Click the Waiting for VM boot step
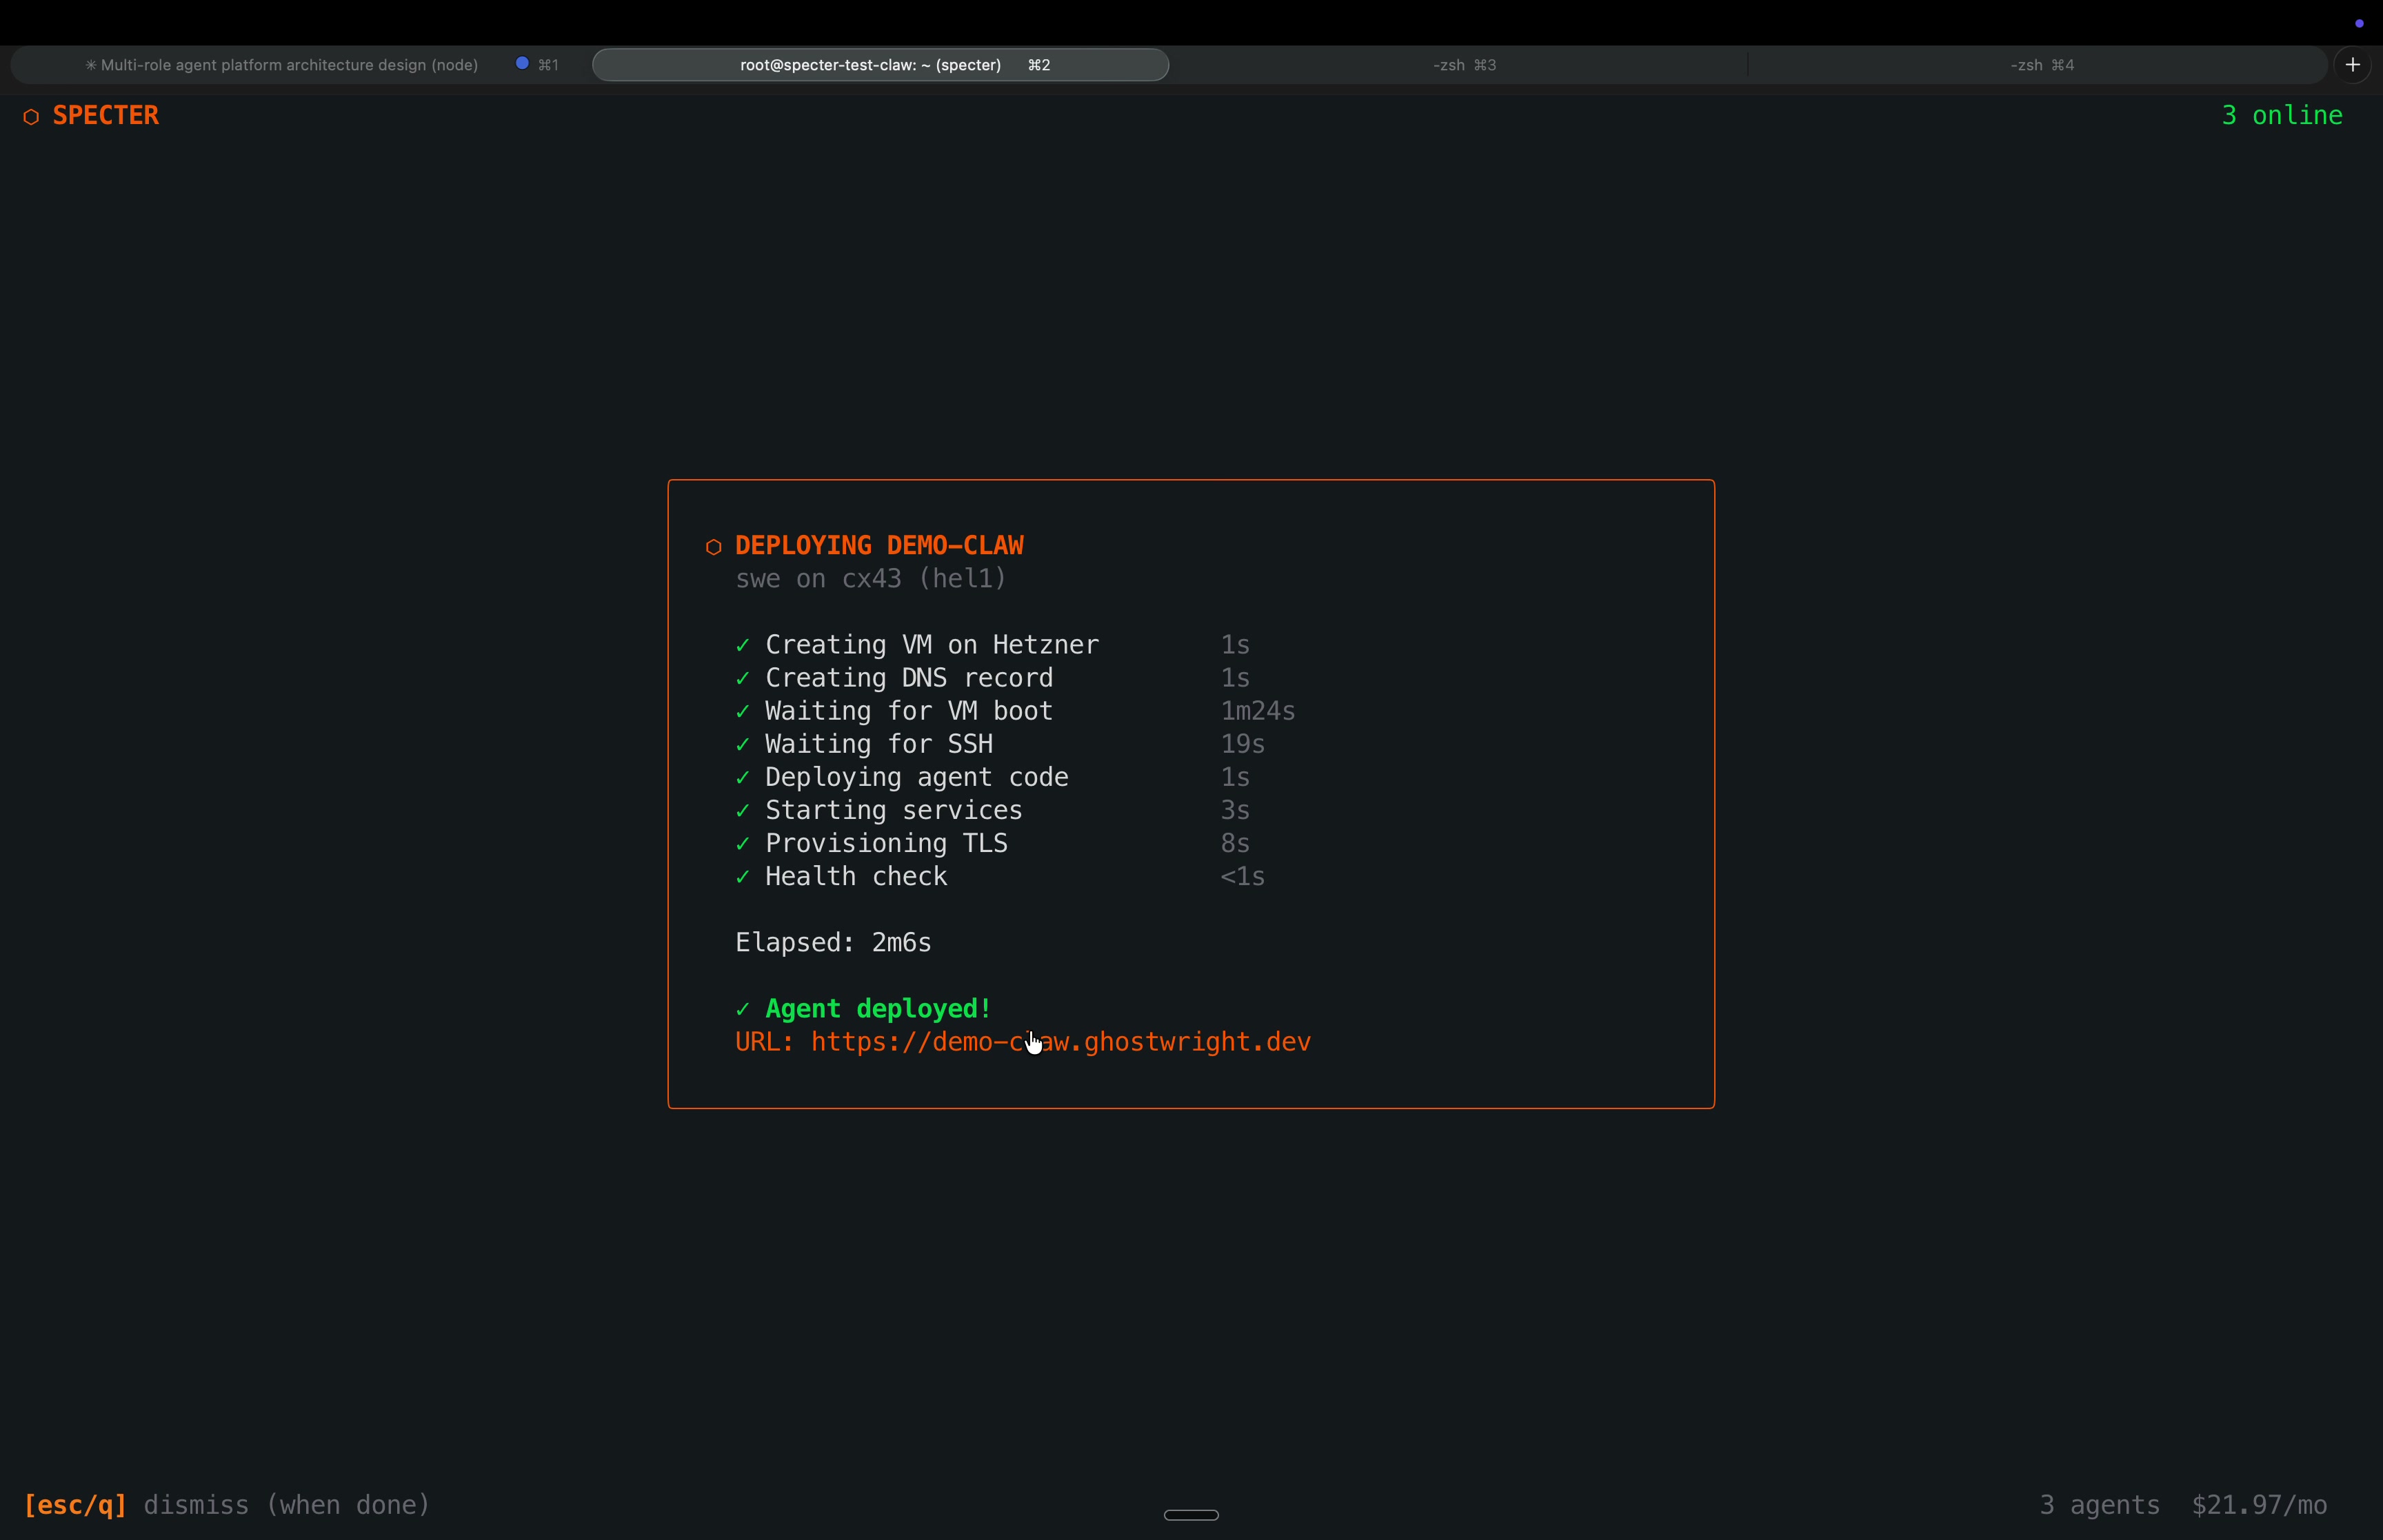 pos(908,711)
